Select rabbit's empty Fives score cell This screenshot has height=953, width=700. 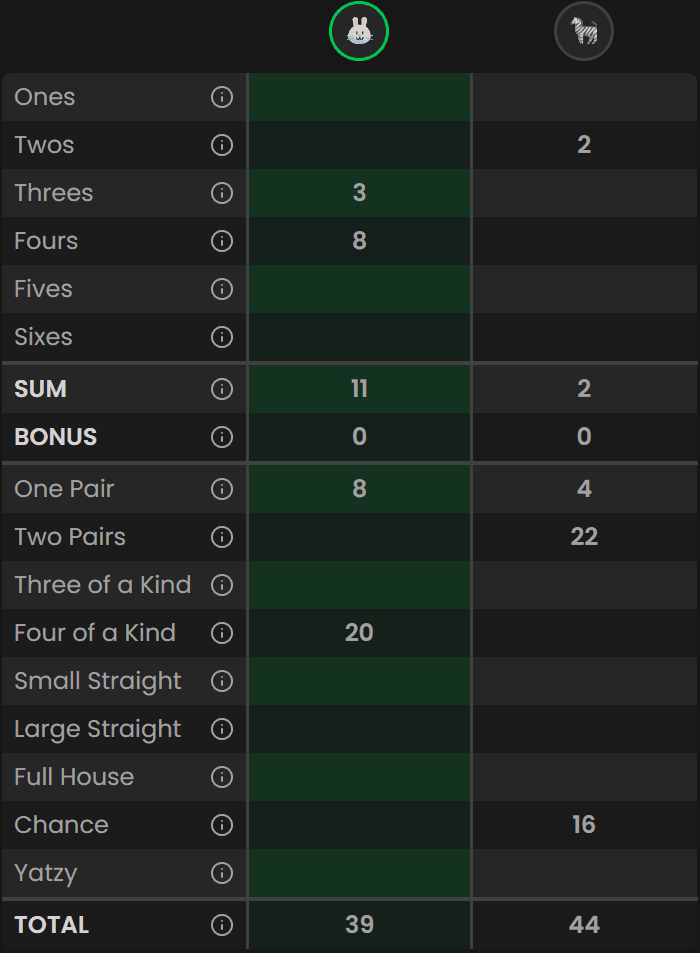pyautogui.click(x=359, y=289)
